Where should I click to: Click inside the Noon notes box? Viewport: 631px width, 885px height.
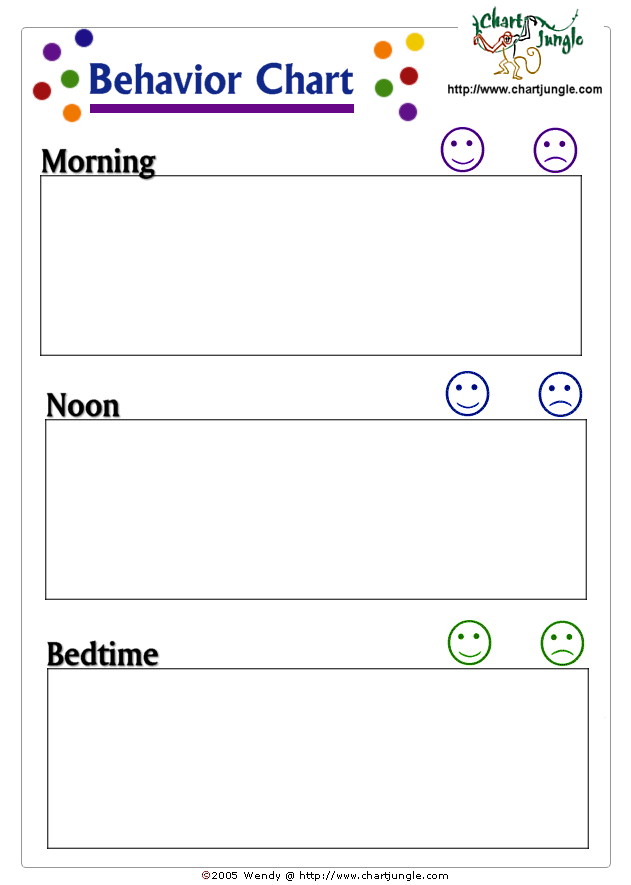[315, 509]
